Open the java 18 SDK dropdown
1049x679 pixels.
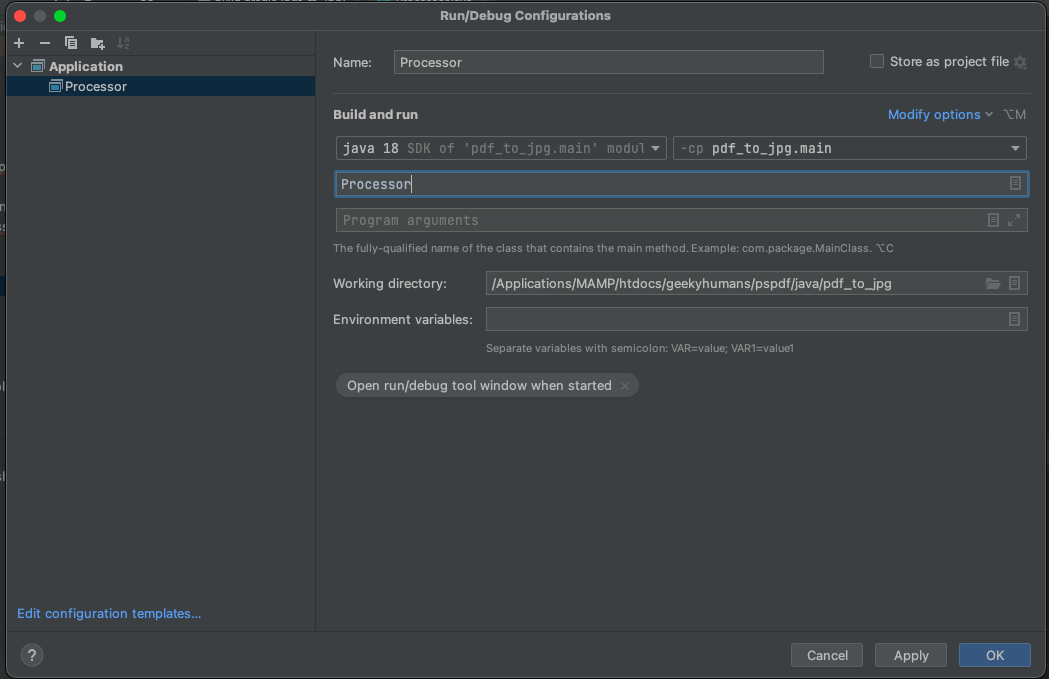coord(656,147)
